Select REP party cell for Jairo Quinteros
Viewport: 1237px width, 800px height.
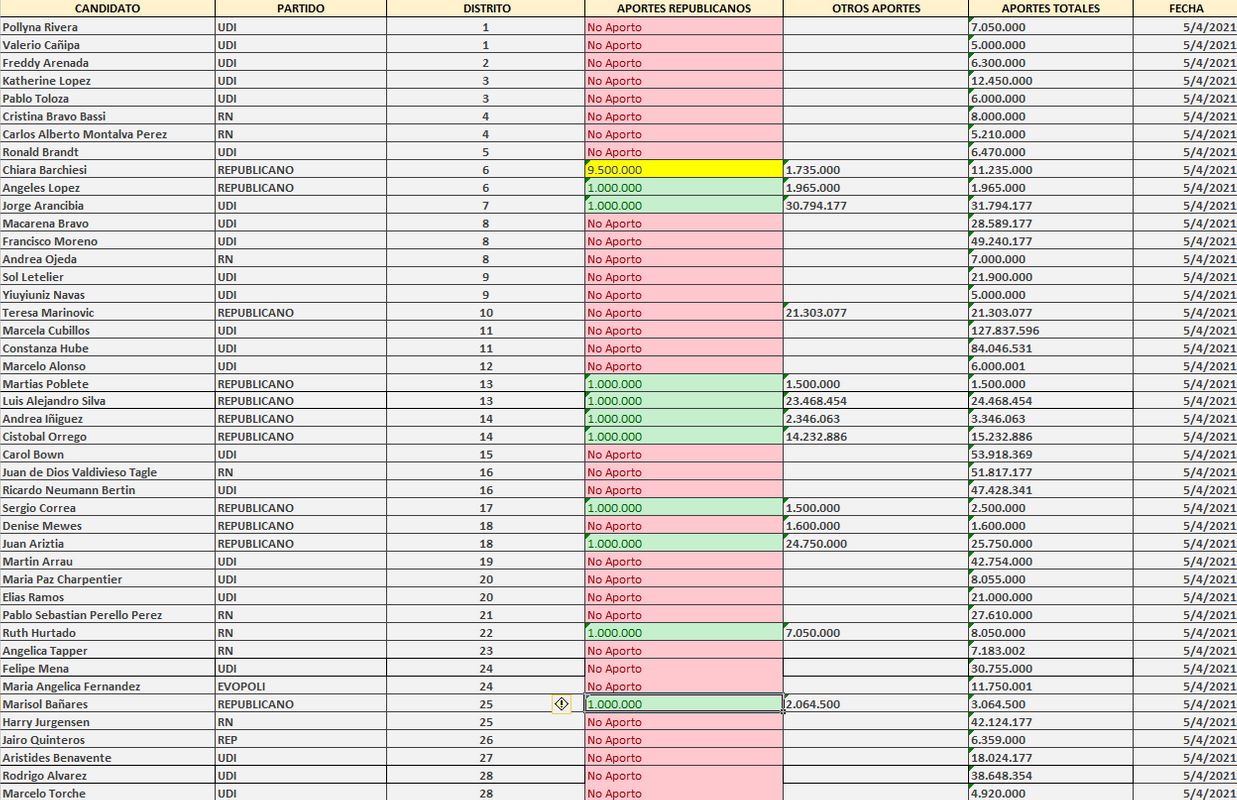[301, 740]
